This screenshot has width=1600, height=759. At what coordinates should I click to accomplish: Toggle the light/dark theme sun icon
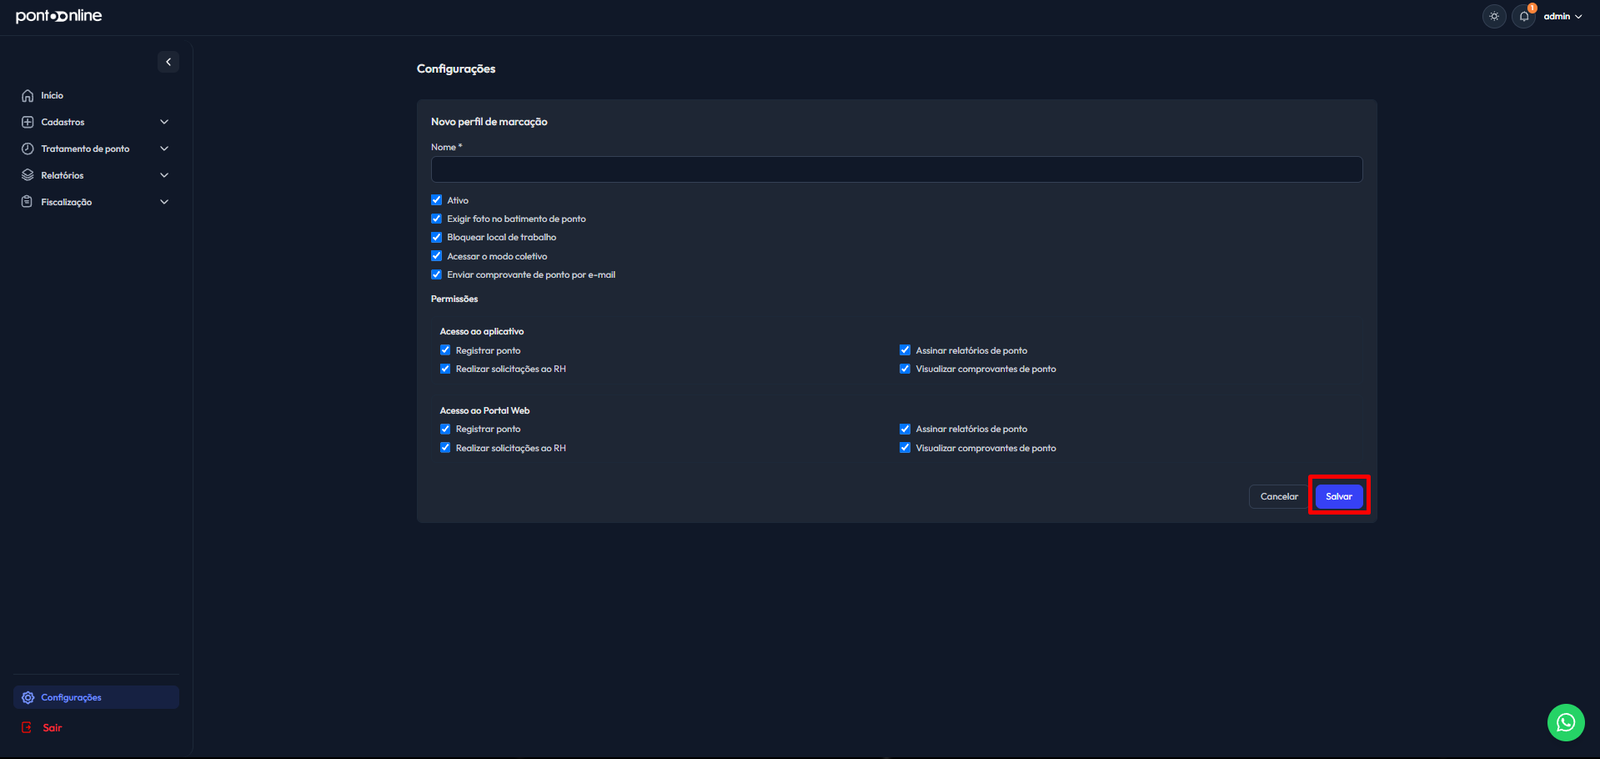click(x=1494, y=16)
